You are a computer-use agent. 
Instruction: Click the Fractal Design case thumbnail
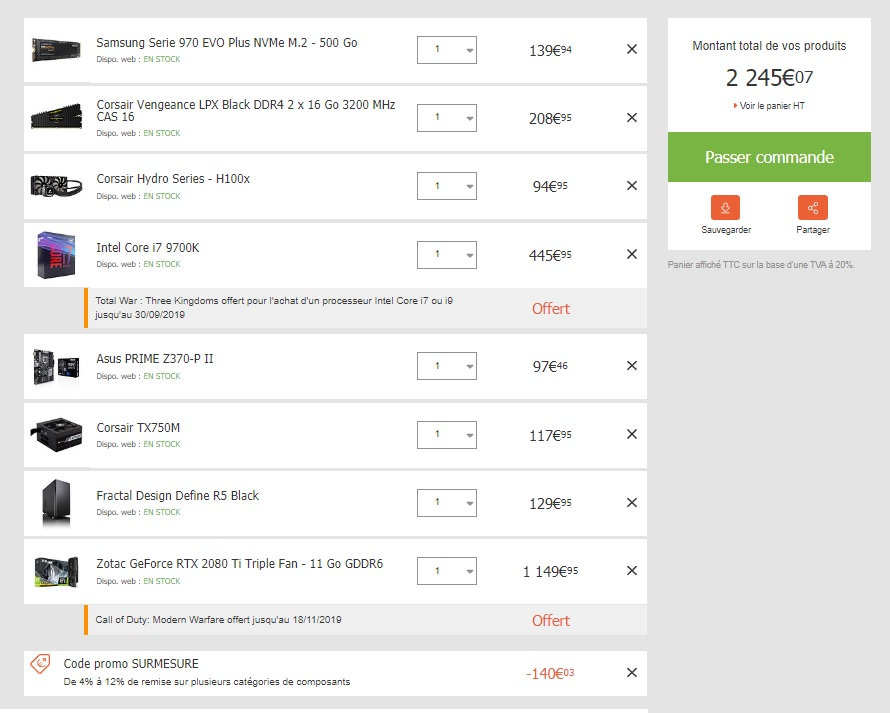tap(54, 502)
